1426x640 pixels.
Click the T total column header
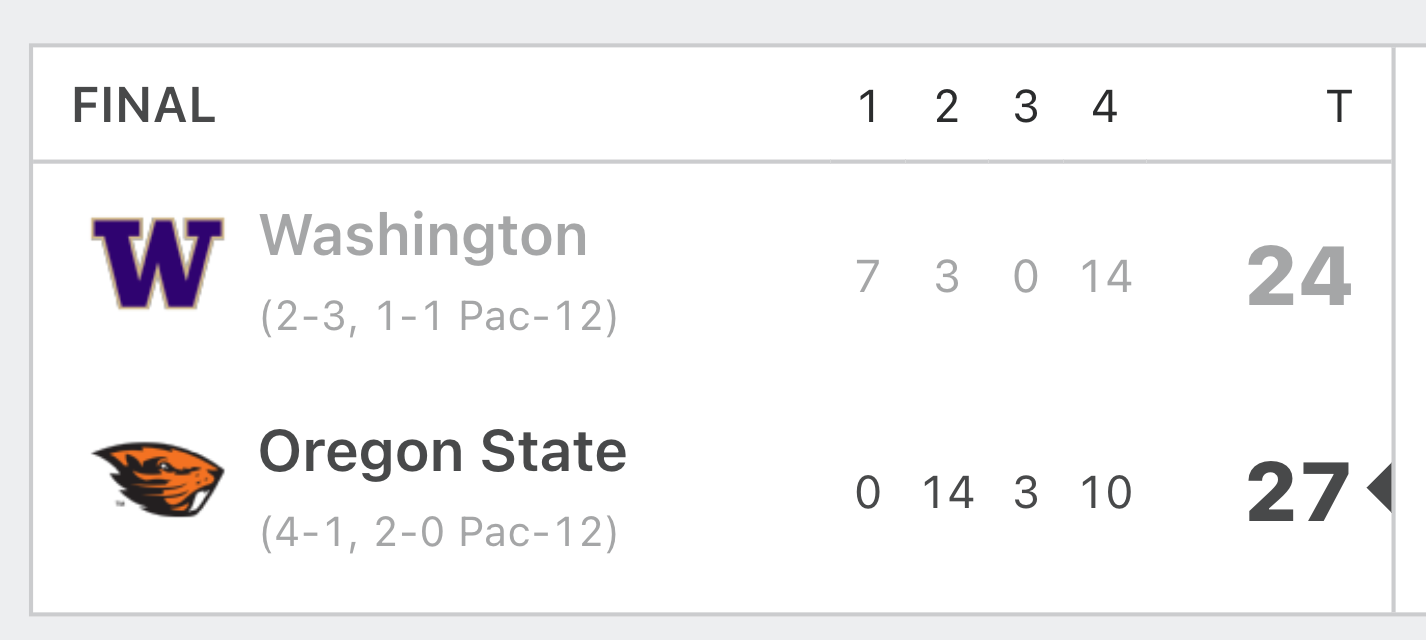tap(1339, 106)
